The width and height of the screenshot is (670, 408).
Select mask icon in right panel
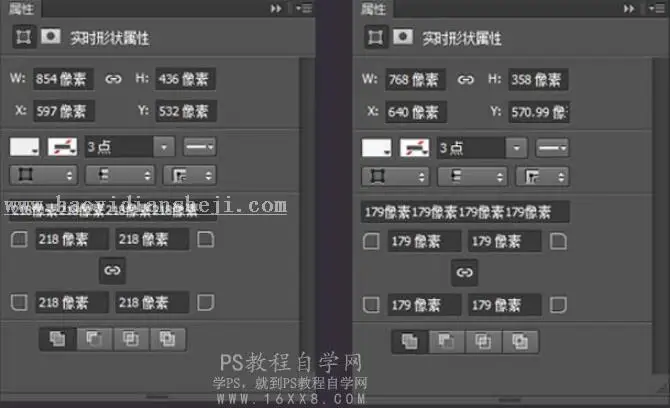(403, 37)
